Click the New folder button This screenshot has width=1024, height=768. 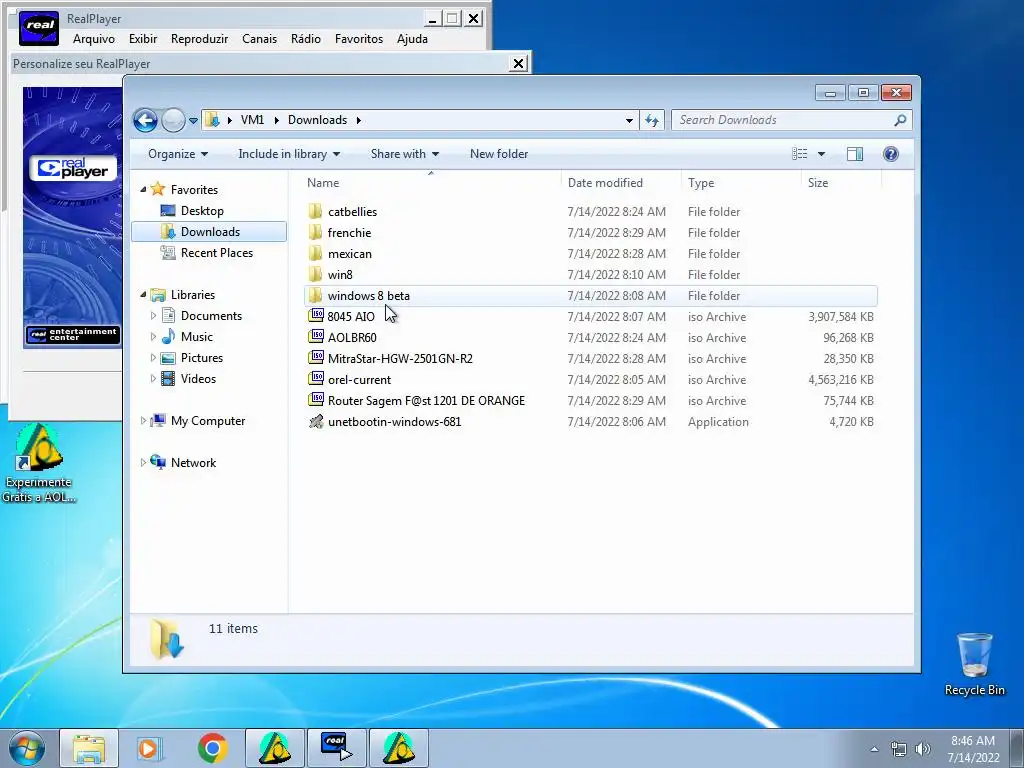499,154
